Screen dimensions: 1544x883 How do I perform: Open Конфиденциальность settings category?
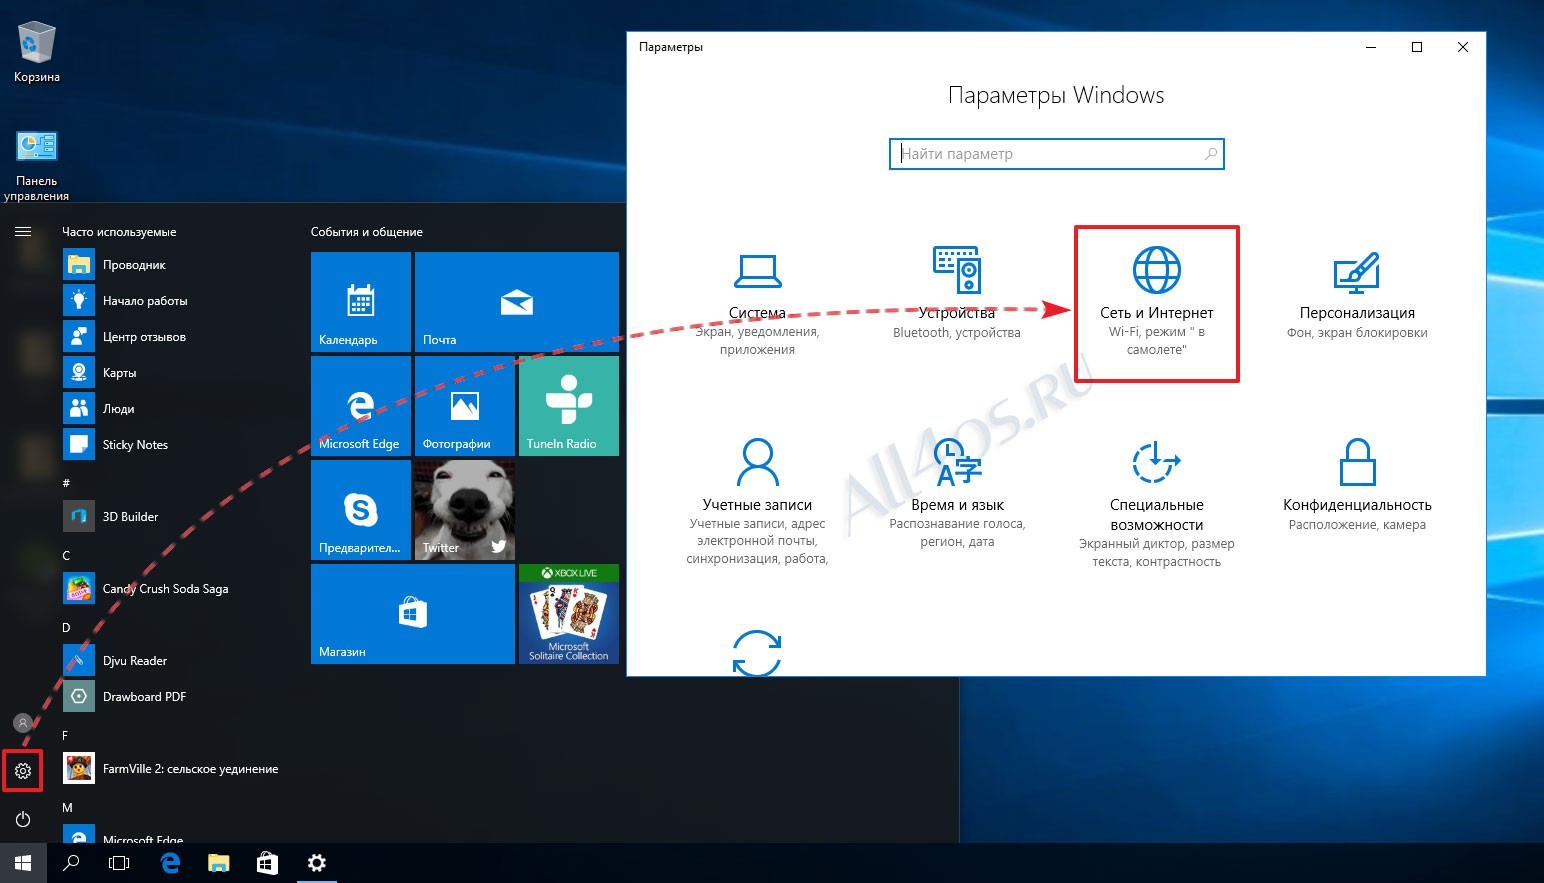coord(1357,486)
